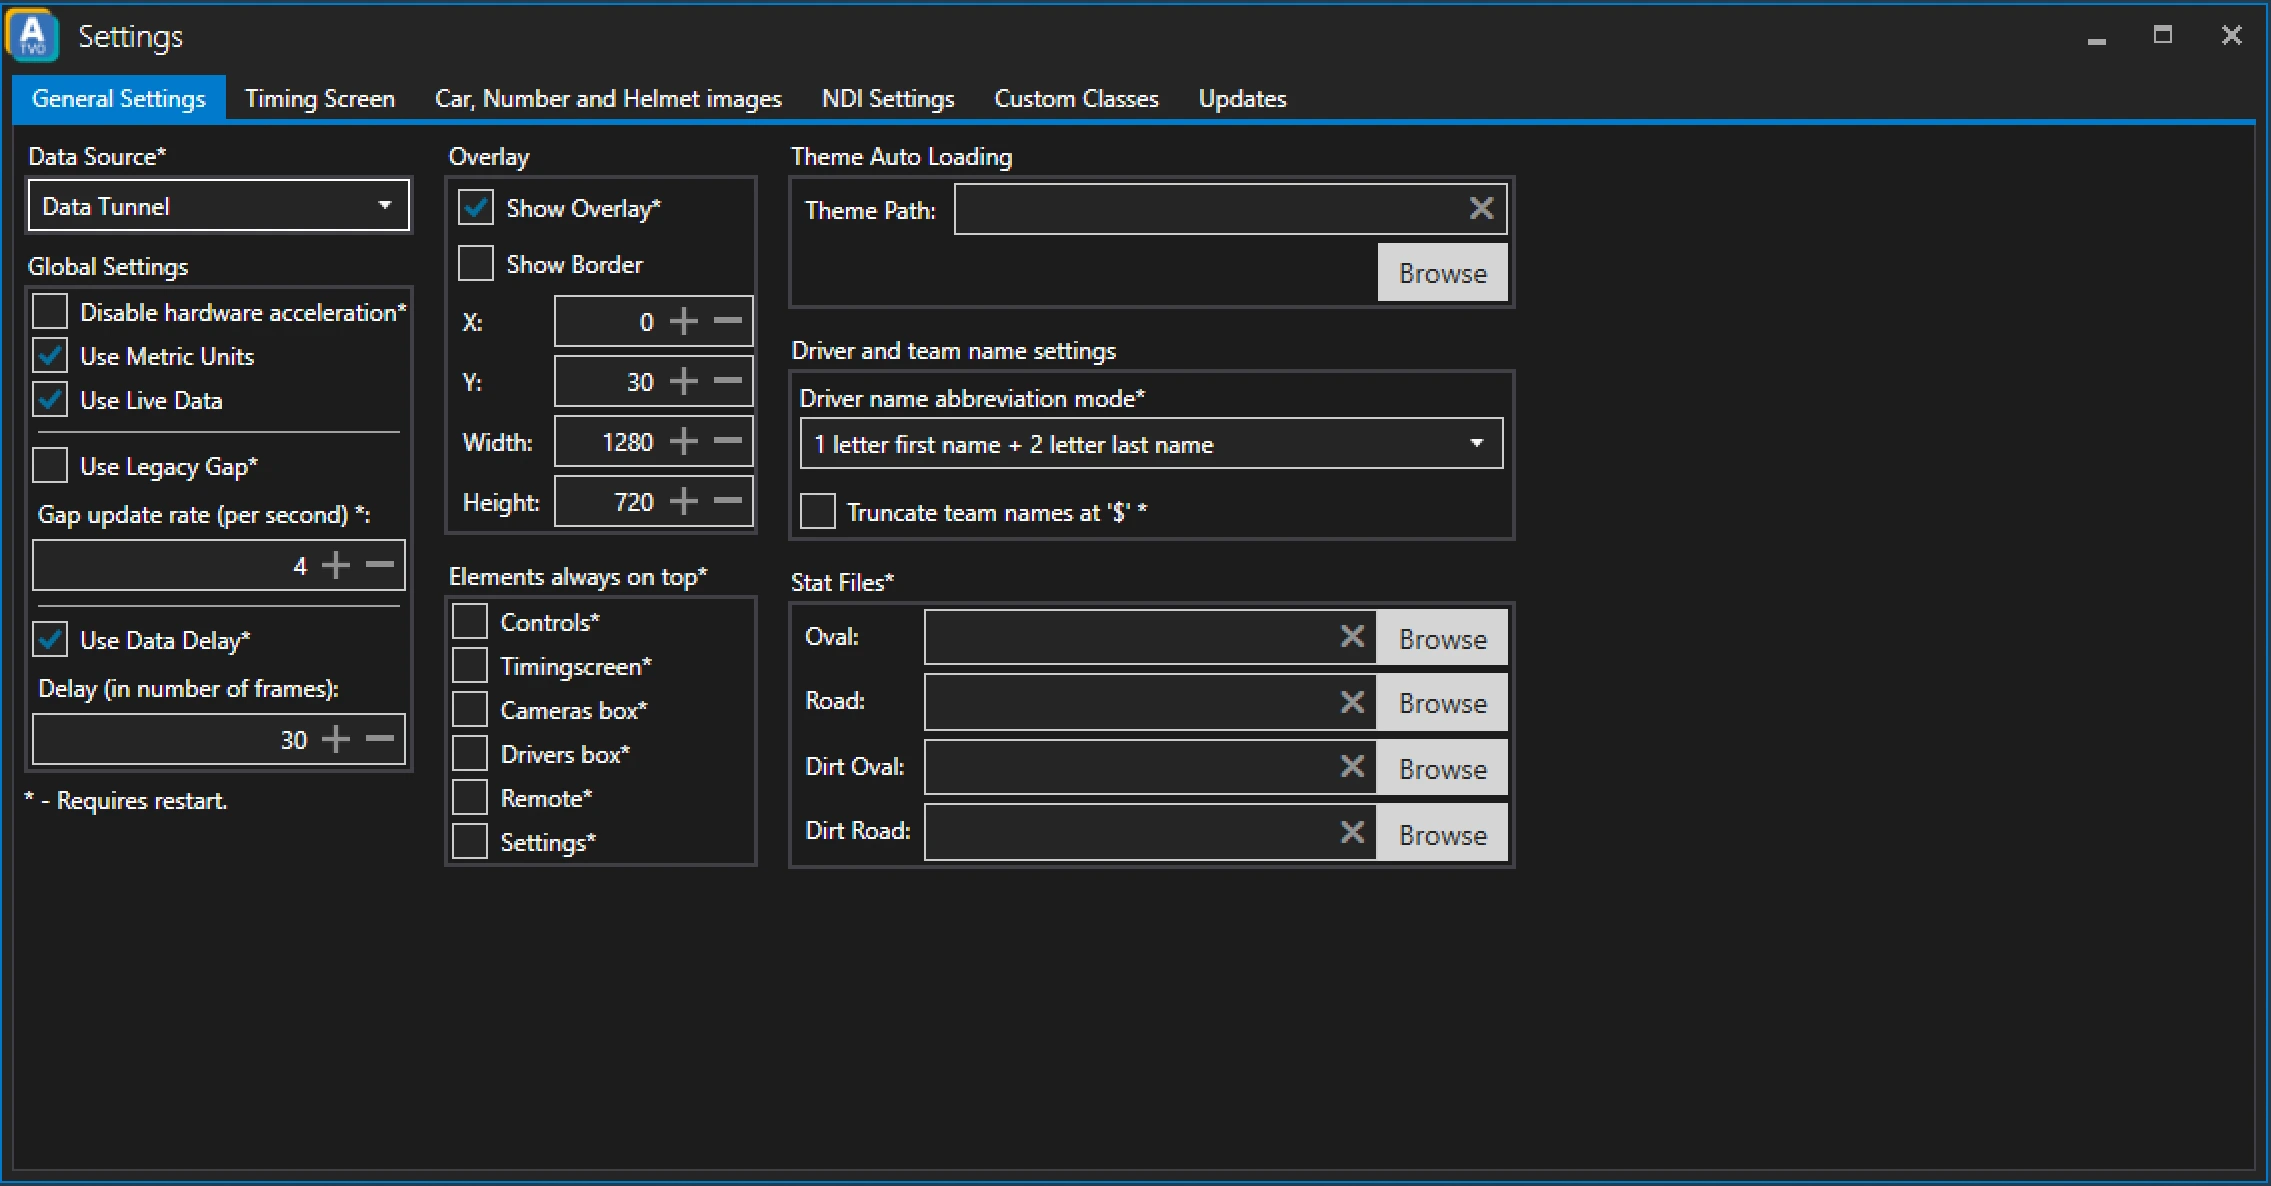Check Cameras box always on top
Image resolution: width=2271 pixels, height=1186 pixels.
point(470,709)
